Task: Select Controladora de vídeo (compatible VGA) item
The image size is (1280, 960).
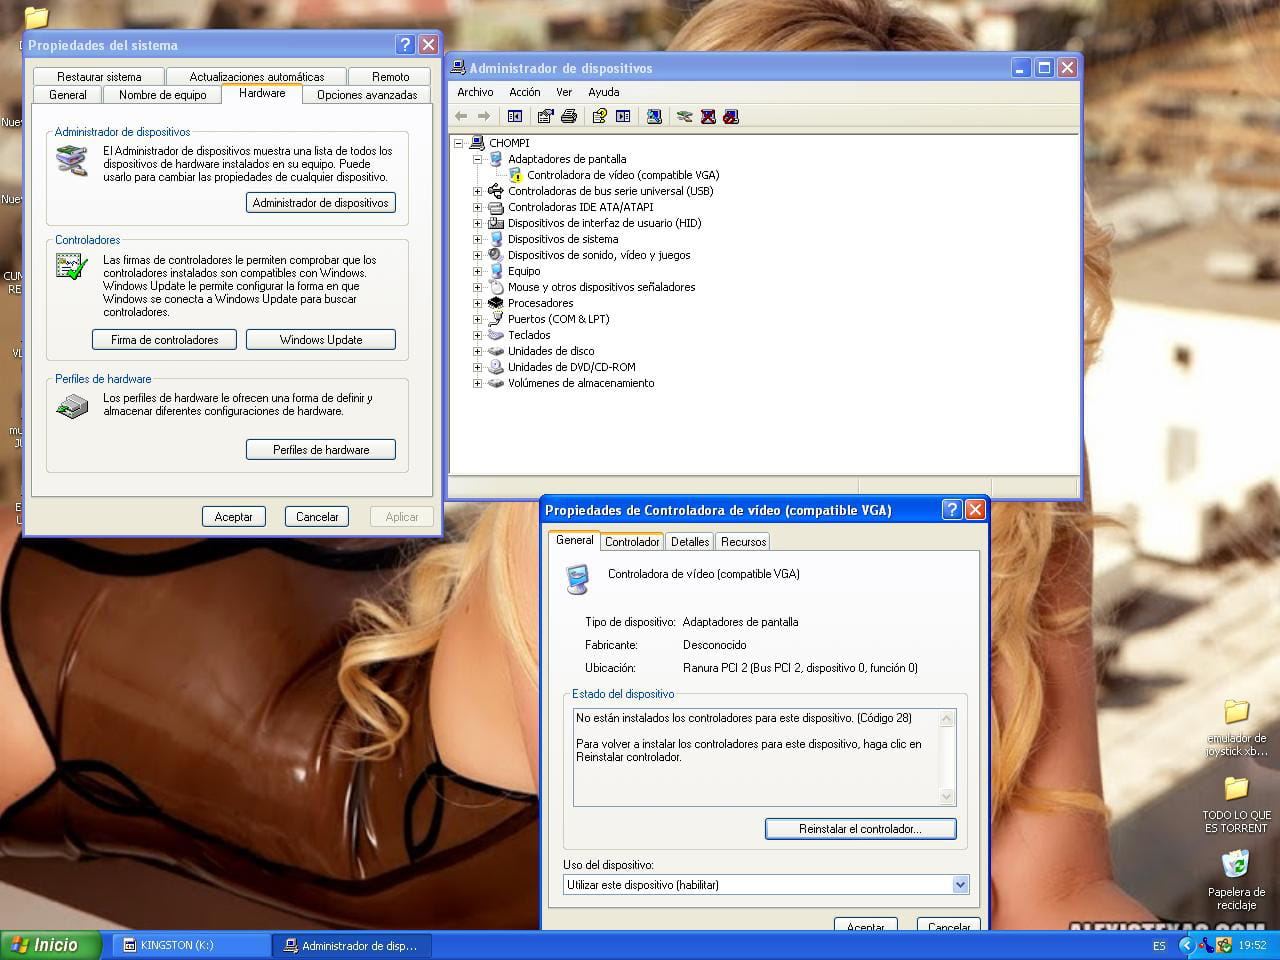Action: click(622, 175)
